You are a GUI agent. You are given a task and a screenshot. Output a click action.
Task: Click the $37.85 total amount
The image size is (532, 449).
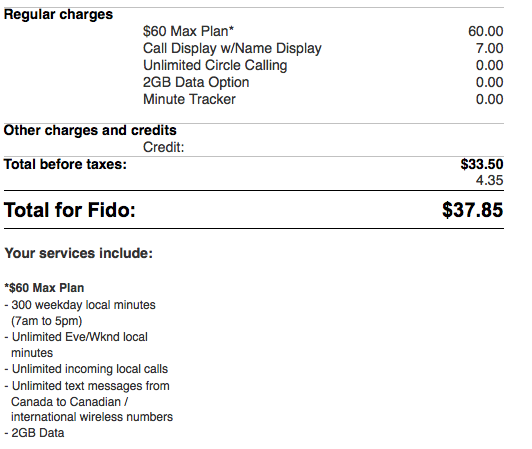473,210
